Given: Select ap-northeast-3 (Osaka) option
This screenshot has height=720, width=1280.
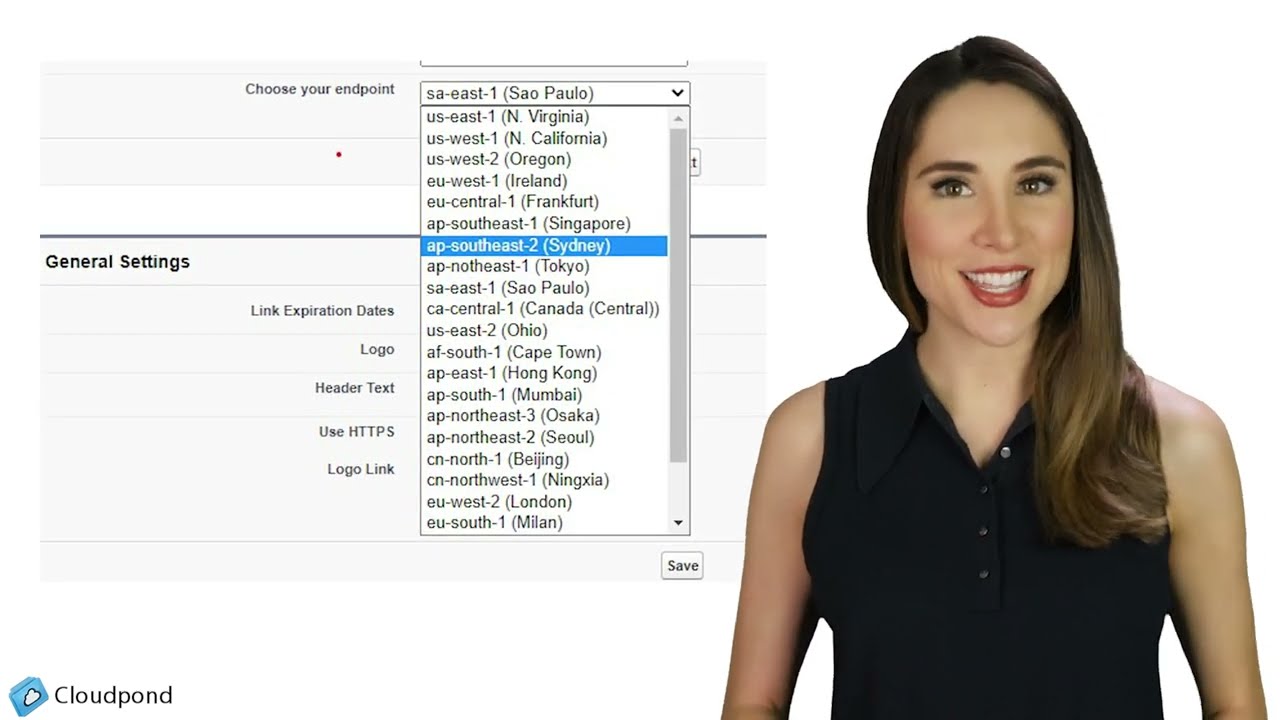Looking at the screenshot, I should [544, 416].
